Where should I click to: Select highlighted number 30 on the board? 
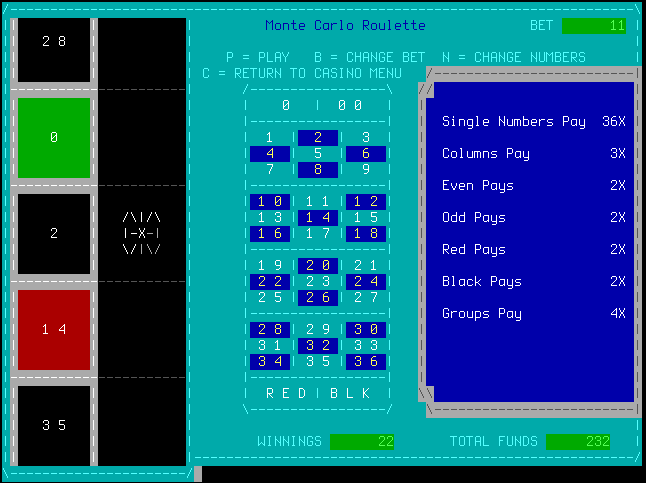click(366, 329)
